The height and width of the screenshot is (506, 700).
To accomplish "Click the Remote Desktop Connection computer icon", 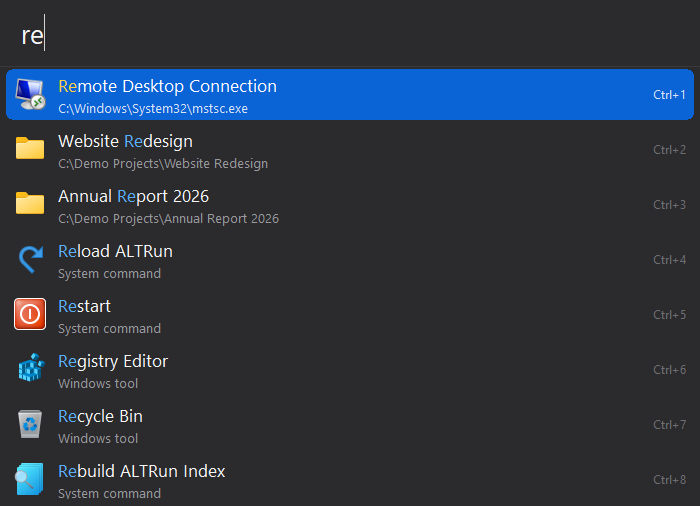I will (x=30, y=94).
